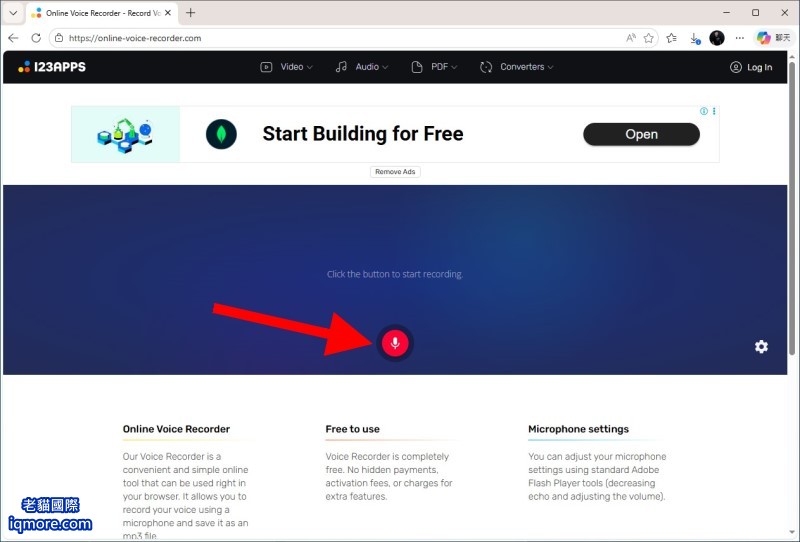This screenshot has height=542, width=800.
Task: Expand the Audio dropdown menu
Action: (362, 67)
